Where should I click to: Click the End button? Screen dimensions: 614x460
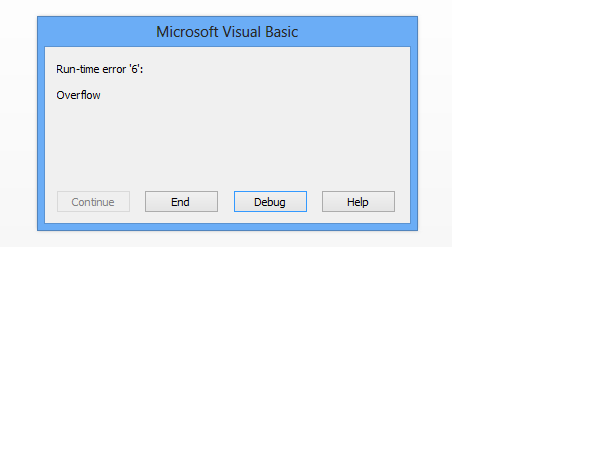click(x=181, y=202)
